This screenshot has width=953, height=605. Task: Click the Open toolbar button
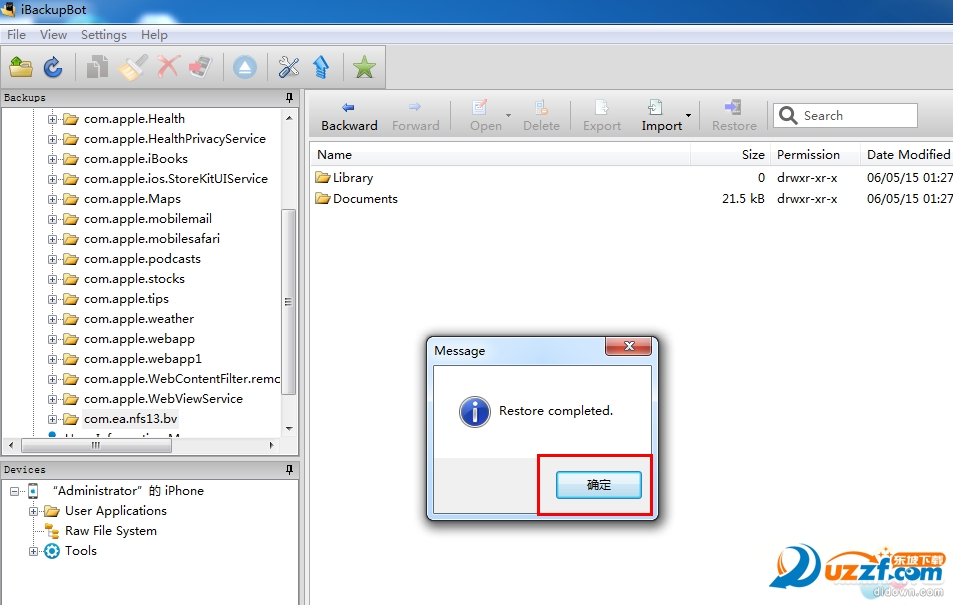tap(486, 116)
